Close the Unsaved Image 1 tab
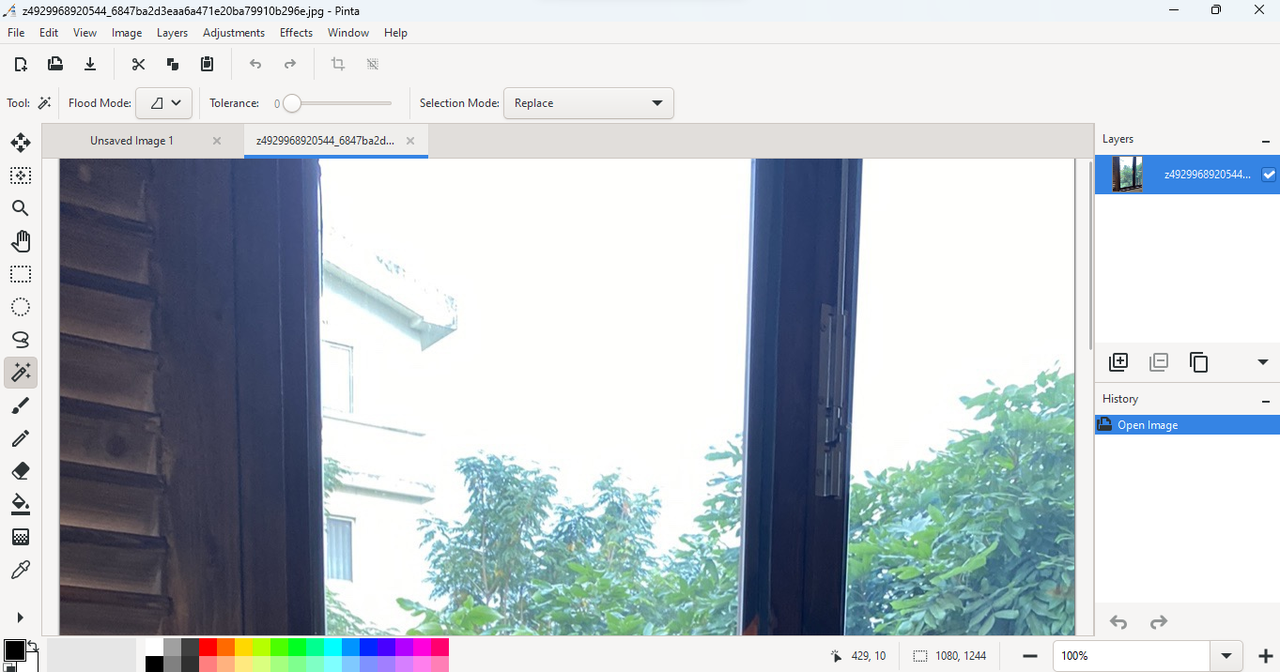1280x672 pixels. (217, 141)
